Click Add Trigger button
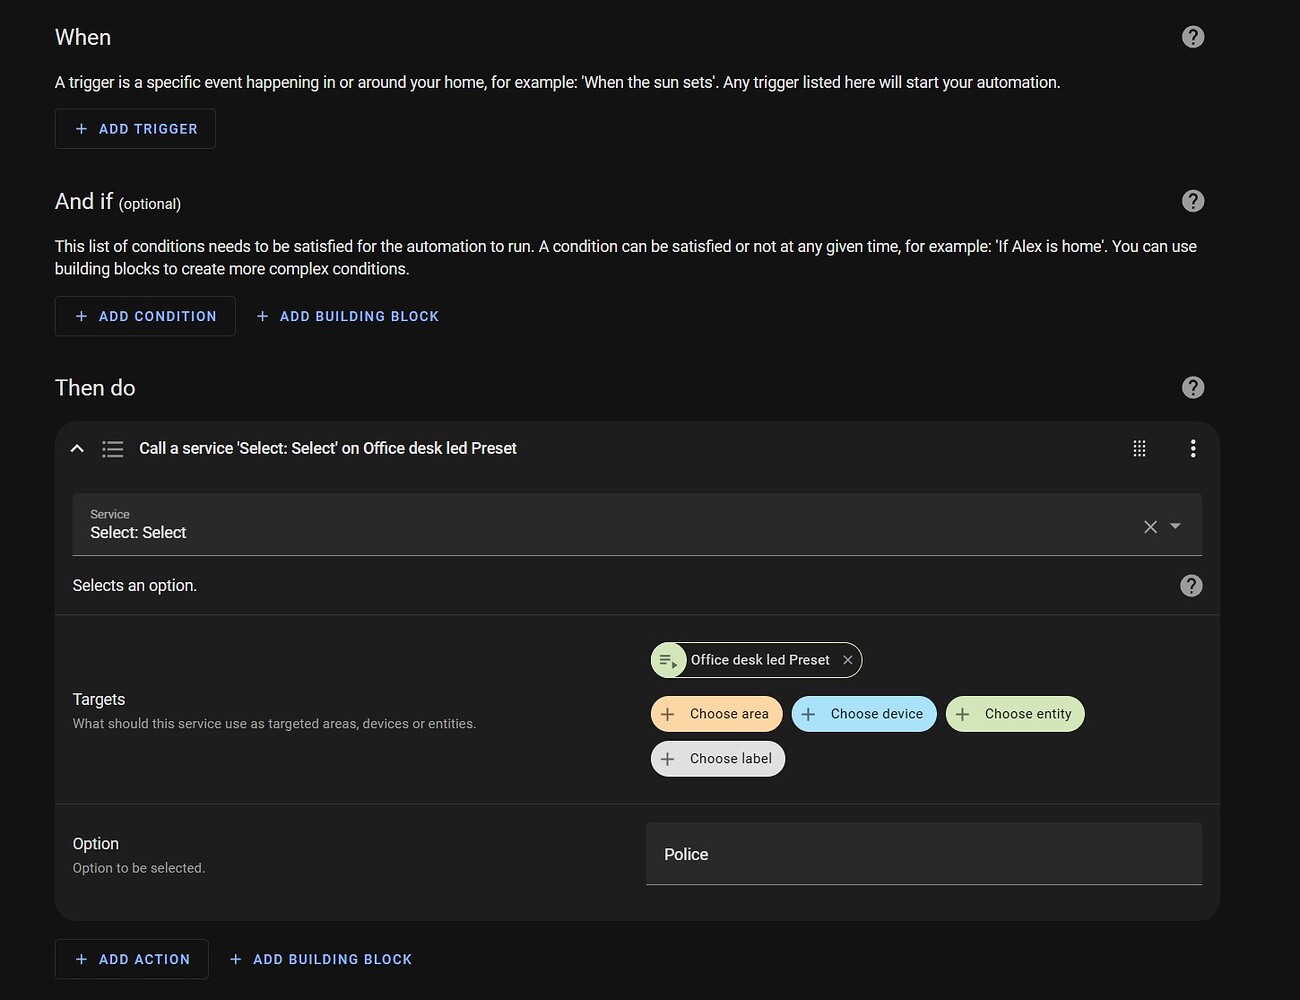The width and height of the screenshot is (1300, 1000). [x=135, y=129]
